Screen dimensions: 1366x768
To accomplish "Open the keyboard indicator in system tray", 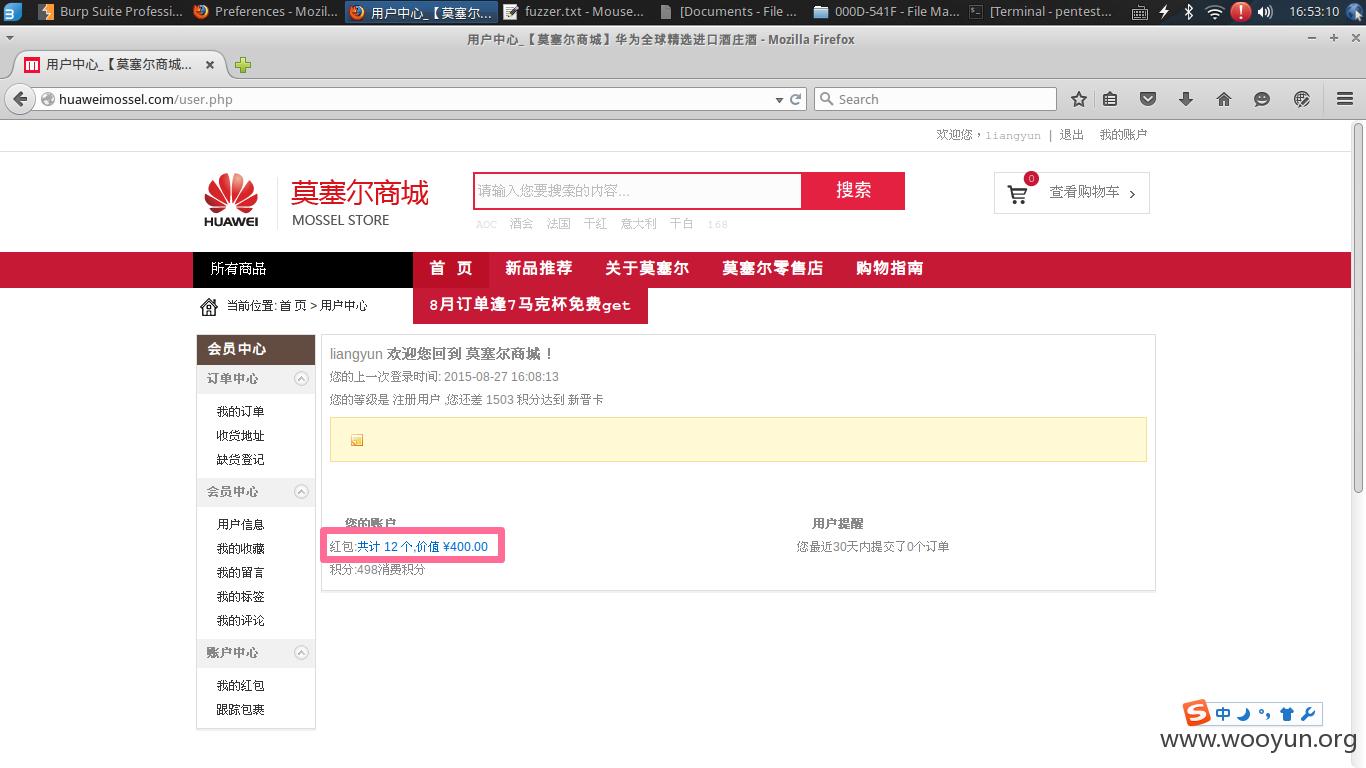I will (x=1140, y=12).
